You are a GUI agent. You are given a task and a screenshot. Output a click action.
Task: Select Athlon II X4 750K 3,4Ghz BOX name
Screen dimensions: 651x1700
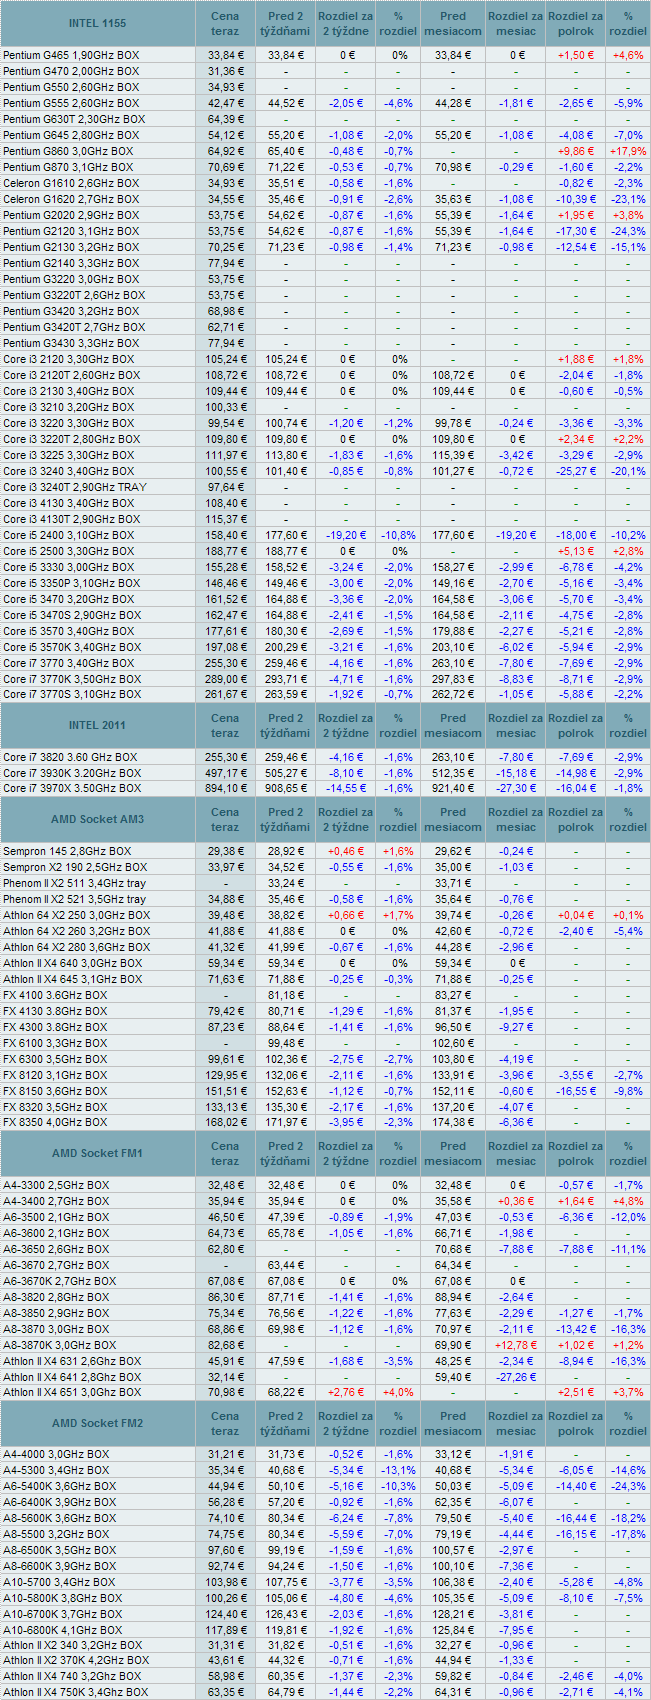75,1692
